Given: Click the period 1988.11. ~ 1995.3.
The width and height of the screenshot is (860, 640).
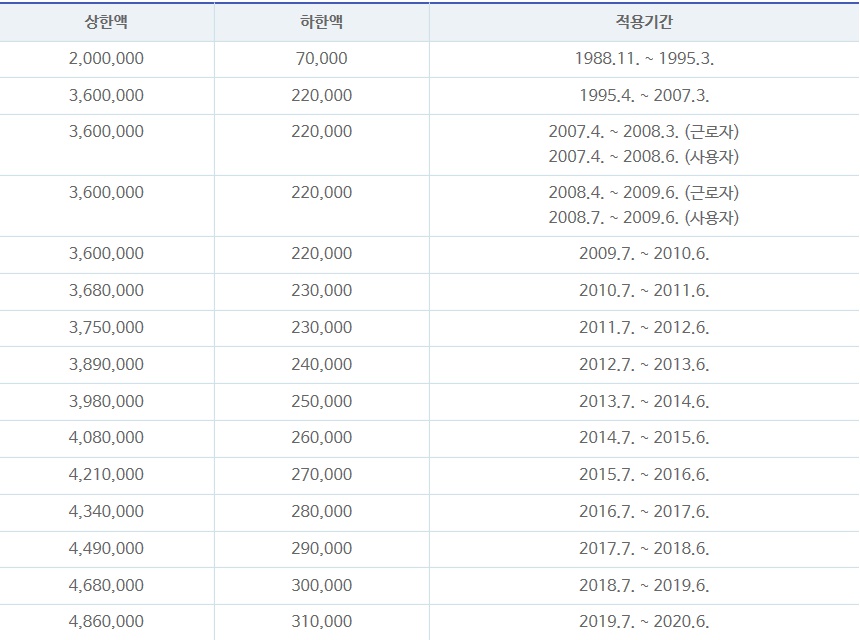Looking at the screenshot, I should 644,58.
